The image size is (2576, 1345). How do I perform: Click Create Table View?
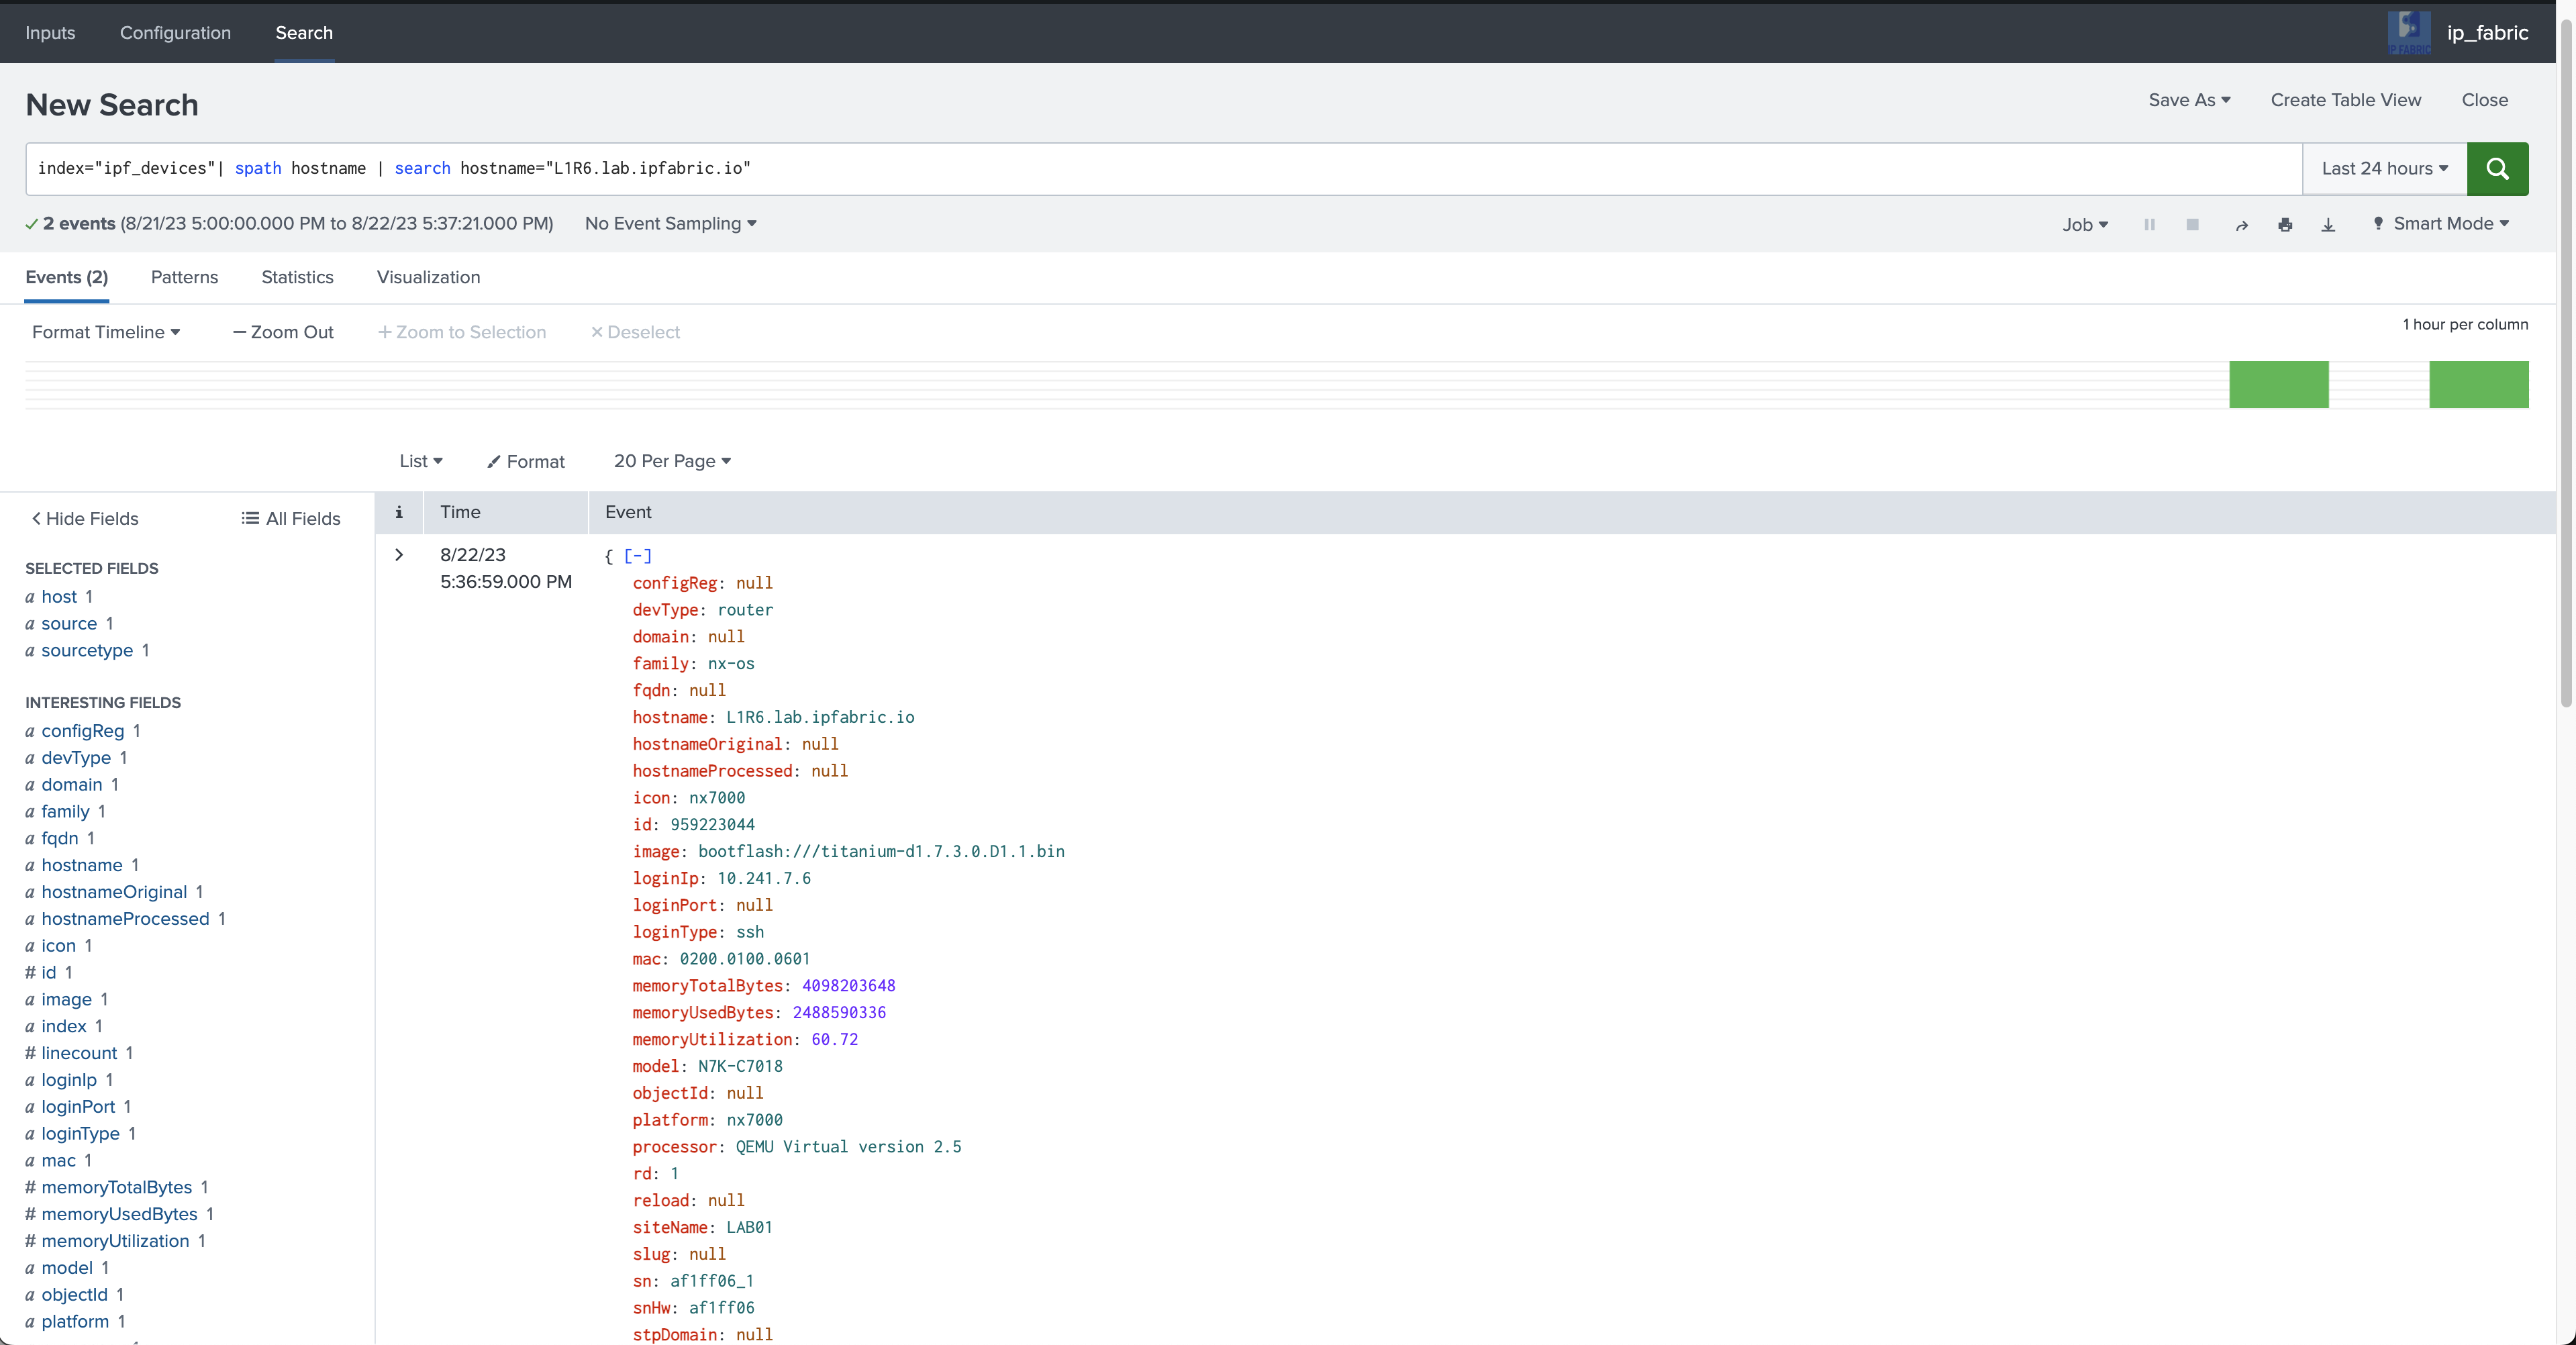click(2345, 100)
